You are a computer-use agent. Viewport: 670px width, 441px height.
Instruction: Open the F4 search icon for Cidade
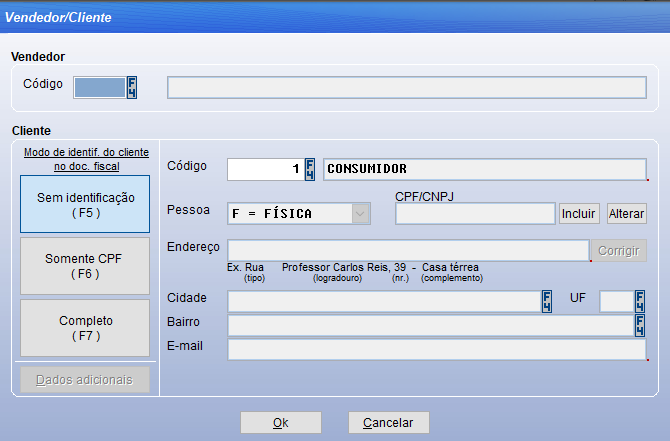547,301
